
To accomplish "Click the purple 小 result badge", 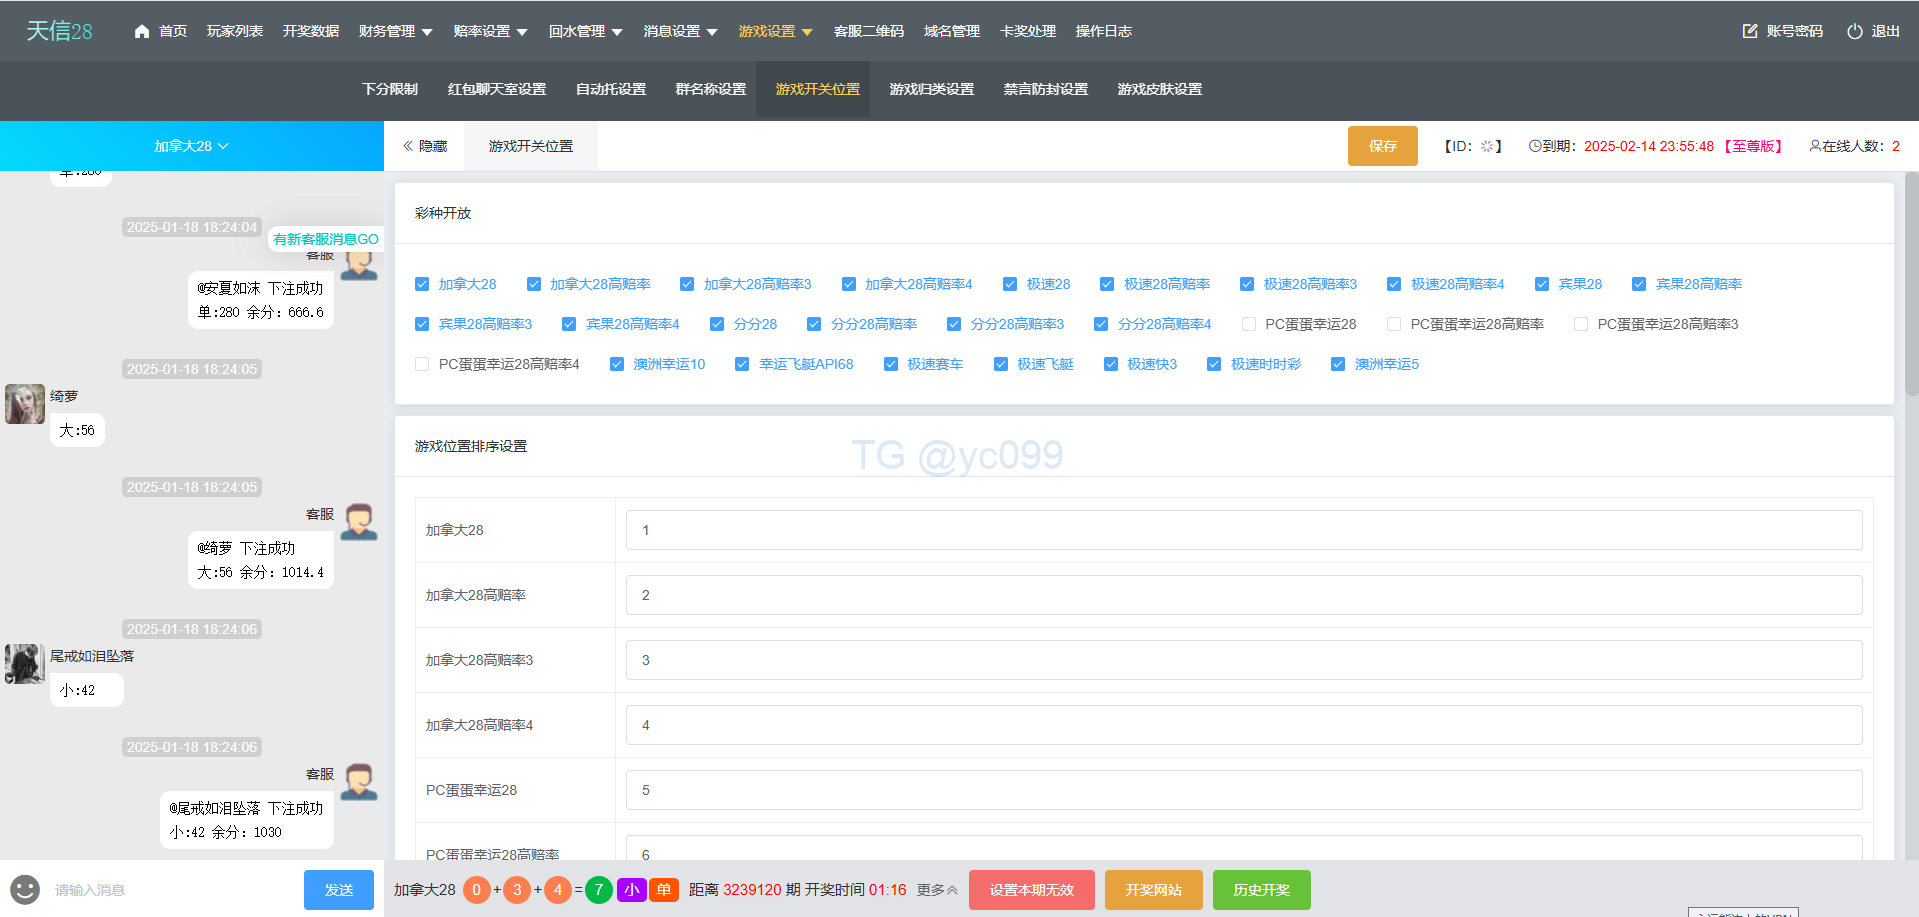I will coord(631,889).
